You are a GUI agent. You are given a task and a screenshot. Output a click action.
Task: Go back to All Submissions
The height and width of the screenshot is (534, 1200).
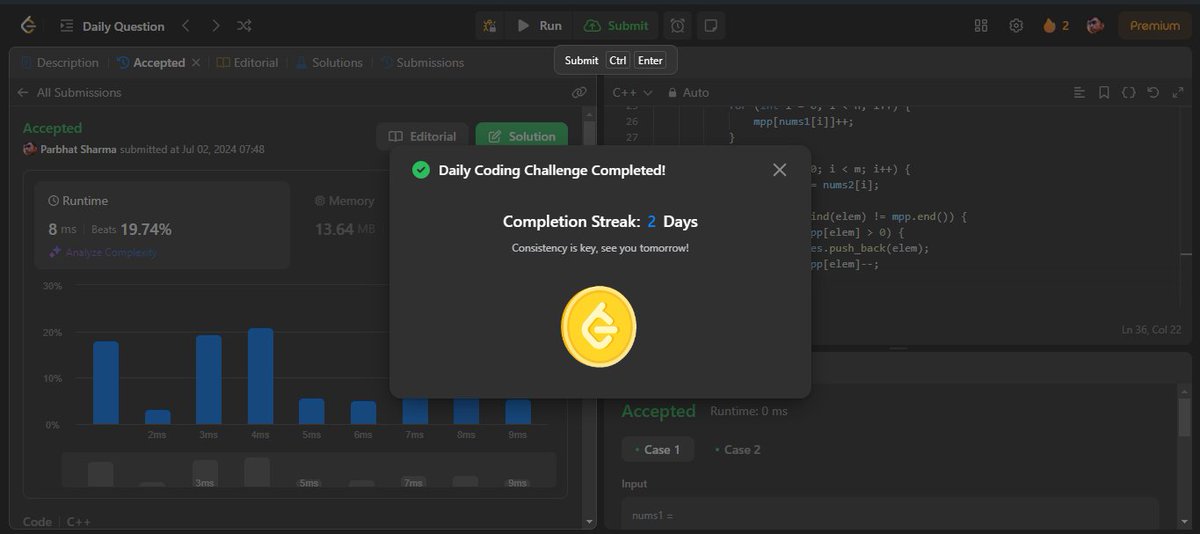coord(69,92)
